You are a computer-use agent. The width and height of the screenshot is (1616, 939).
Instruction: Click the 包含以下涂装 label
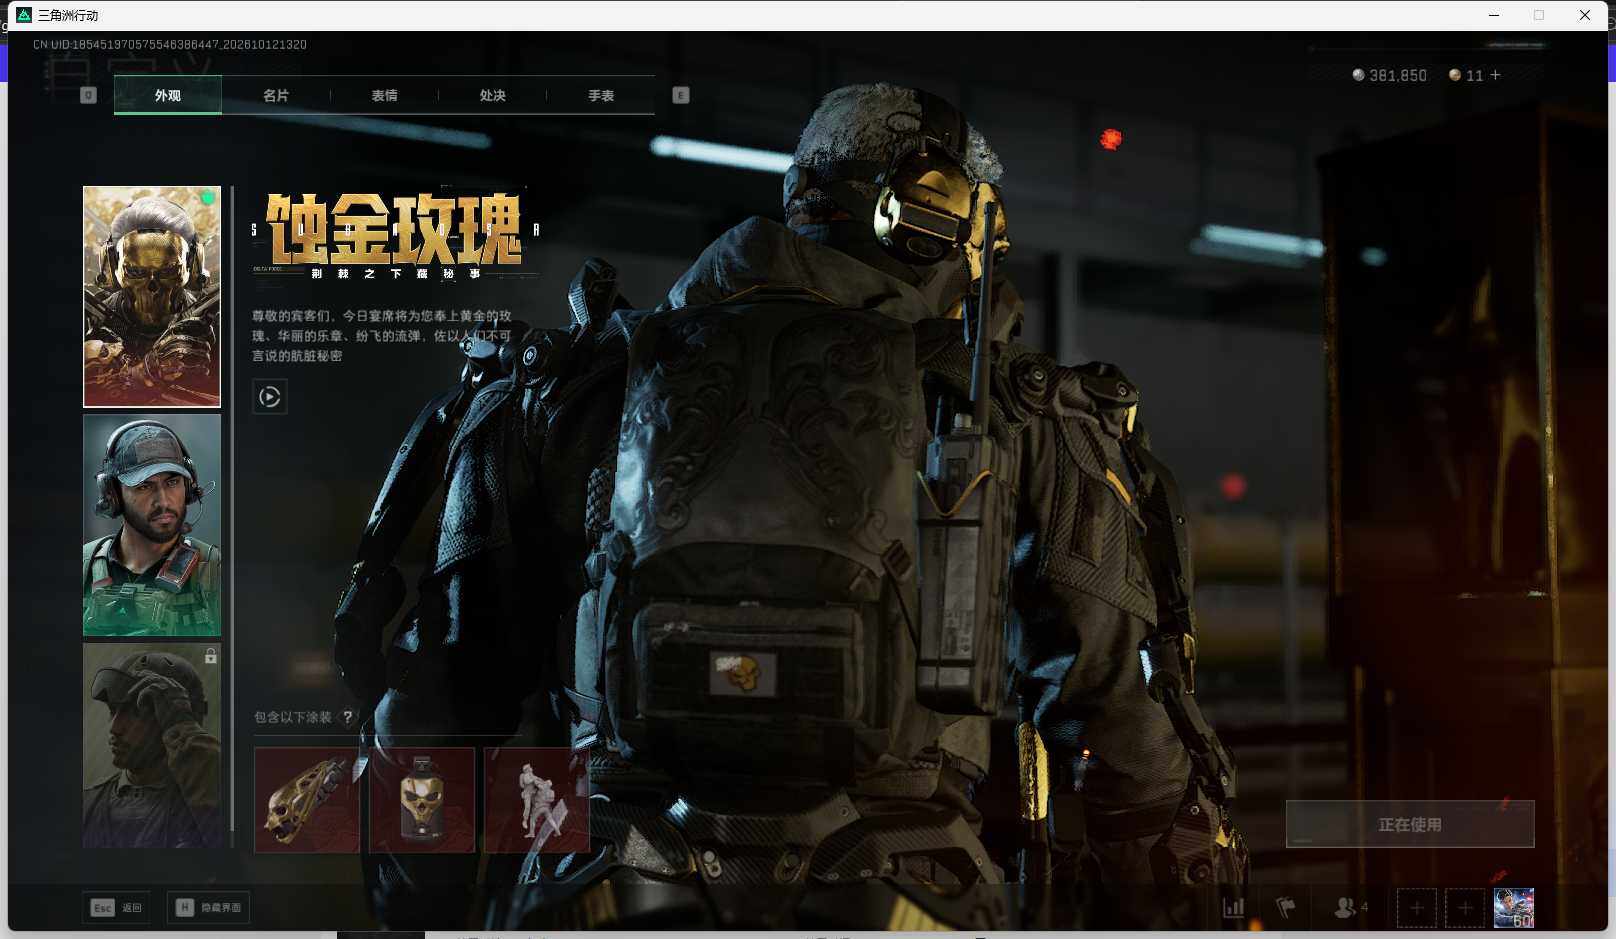tap(292, 717)
